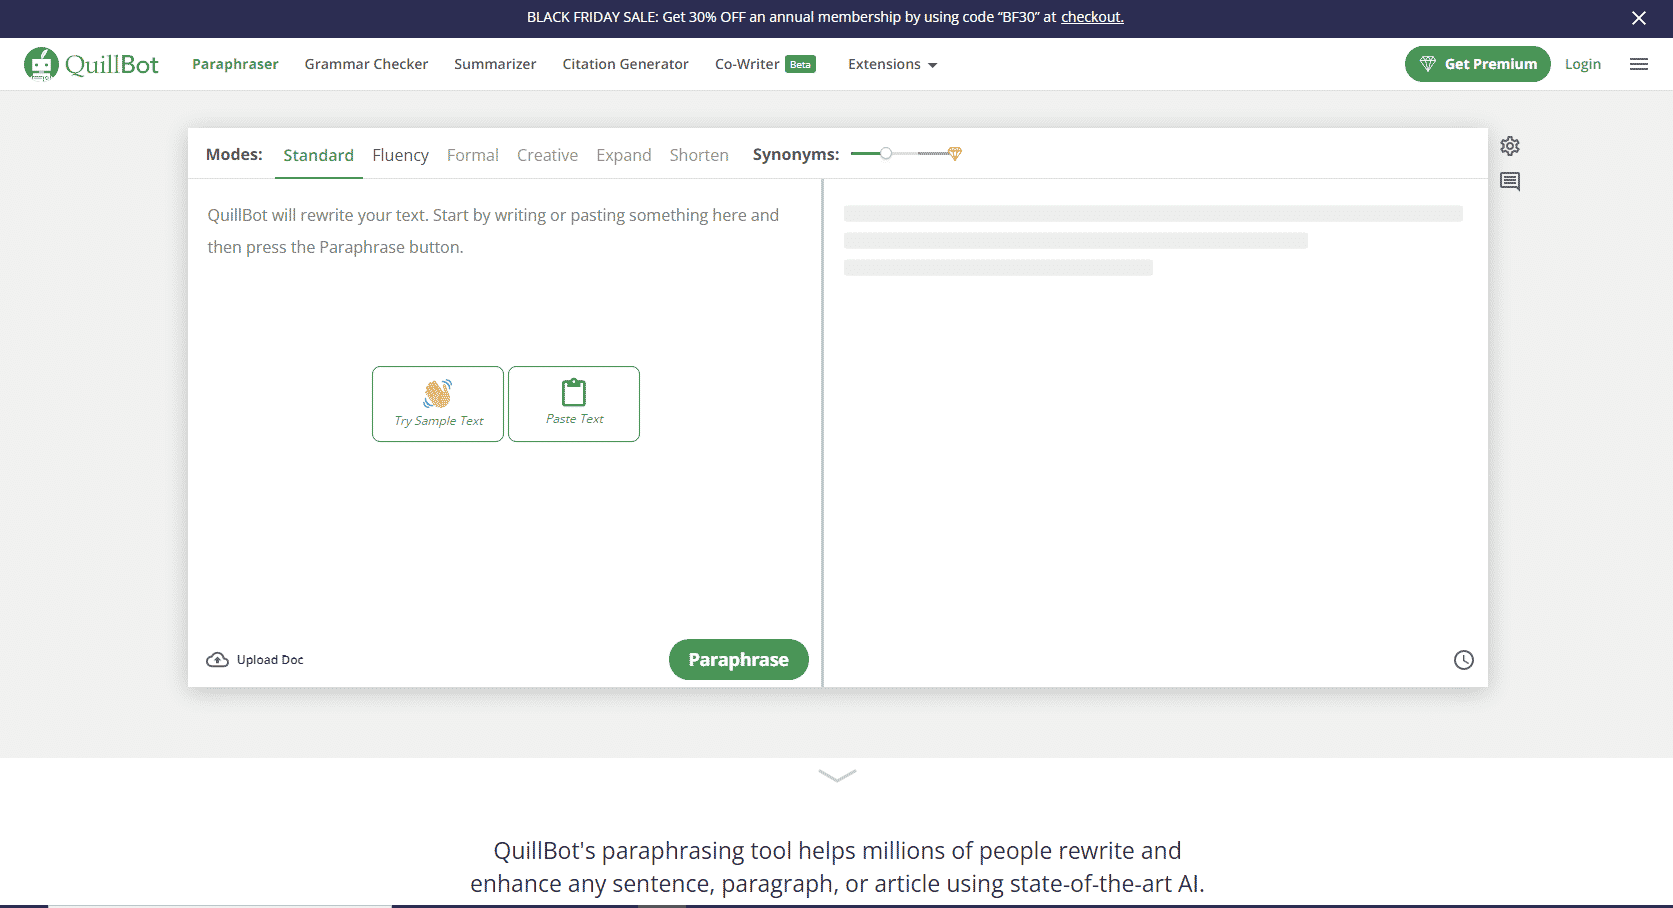Select the Fluency mode tab
The image size is (1673, 908).
point(400,155)
